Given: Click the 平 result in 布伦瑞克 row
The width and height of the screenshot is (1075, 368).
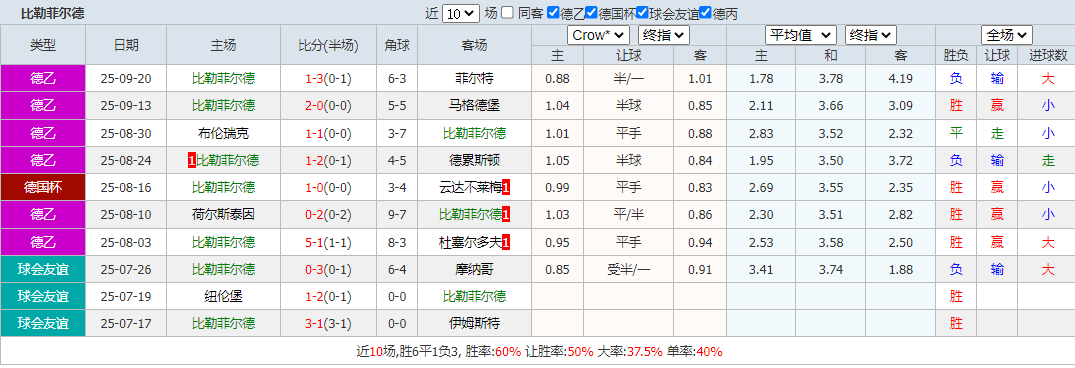Looking at the screenshot, I should [x=956, y=133].
